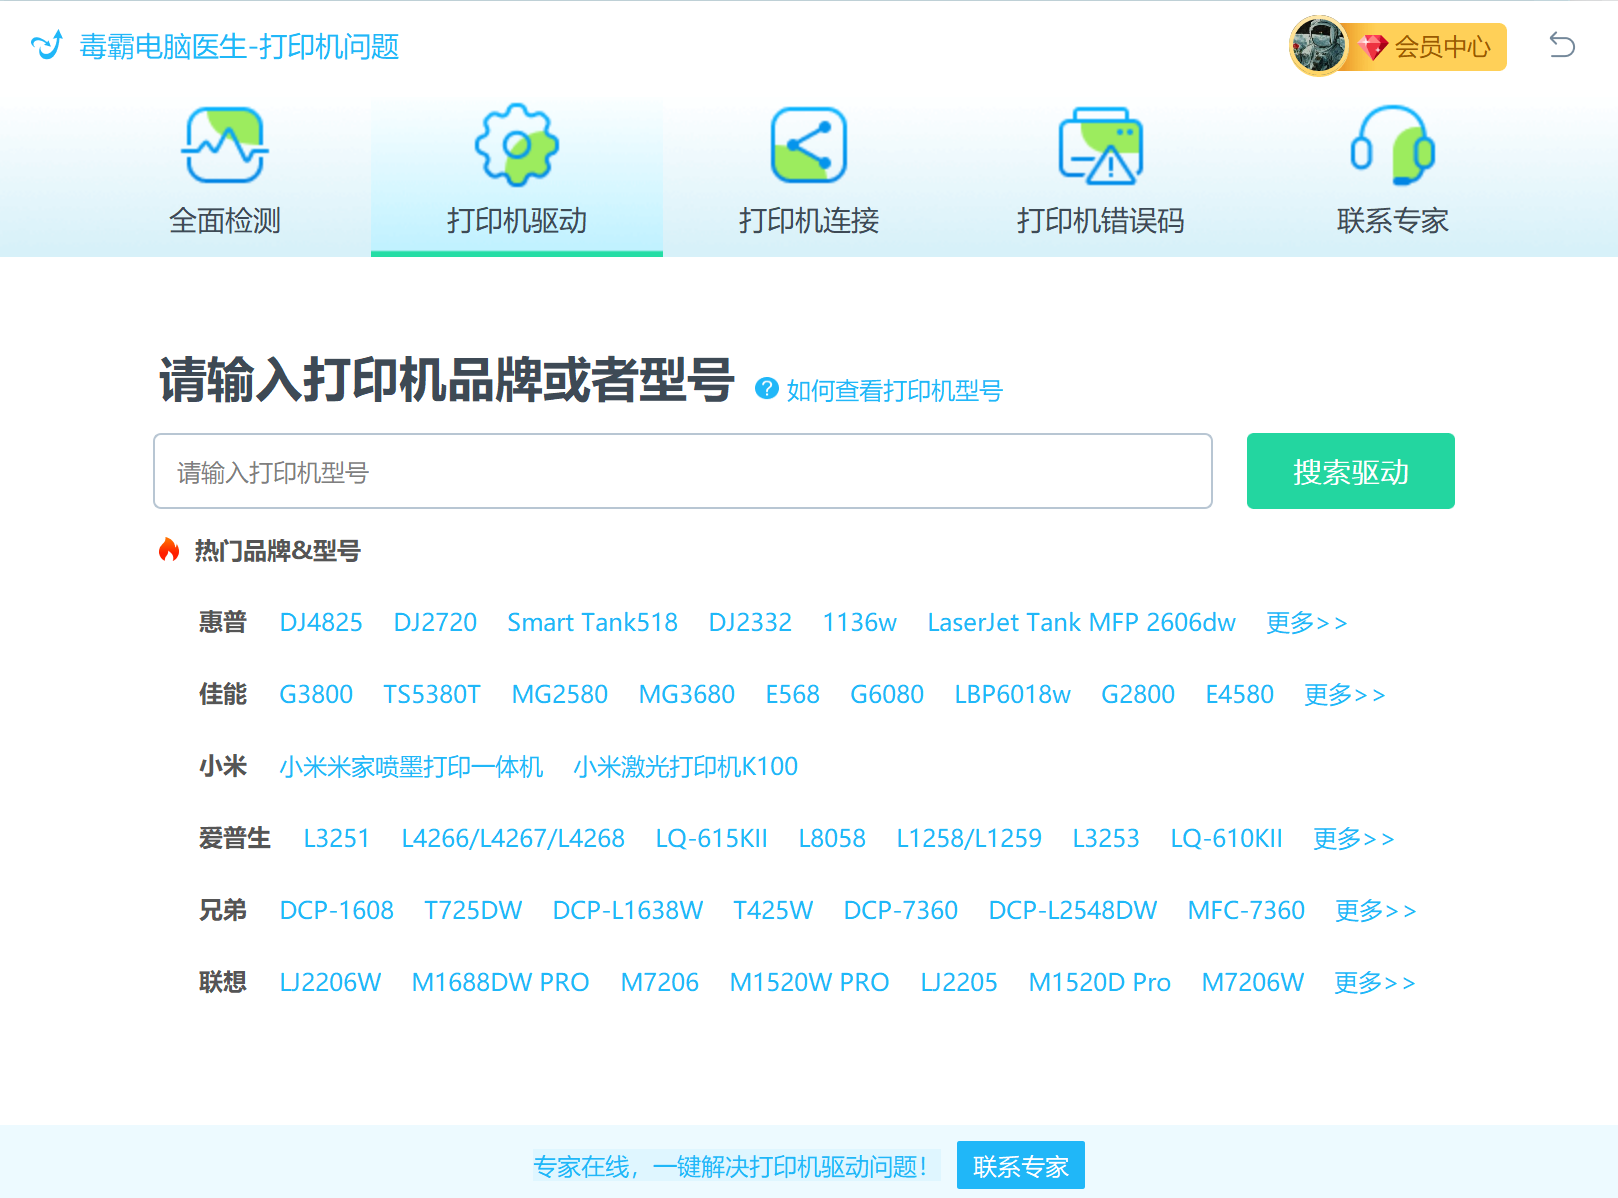The image size is (1618, 1198).
Task: Click the 打印机错误码 warning printer icon
Action: tap(1100, 145)
